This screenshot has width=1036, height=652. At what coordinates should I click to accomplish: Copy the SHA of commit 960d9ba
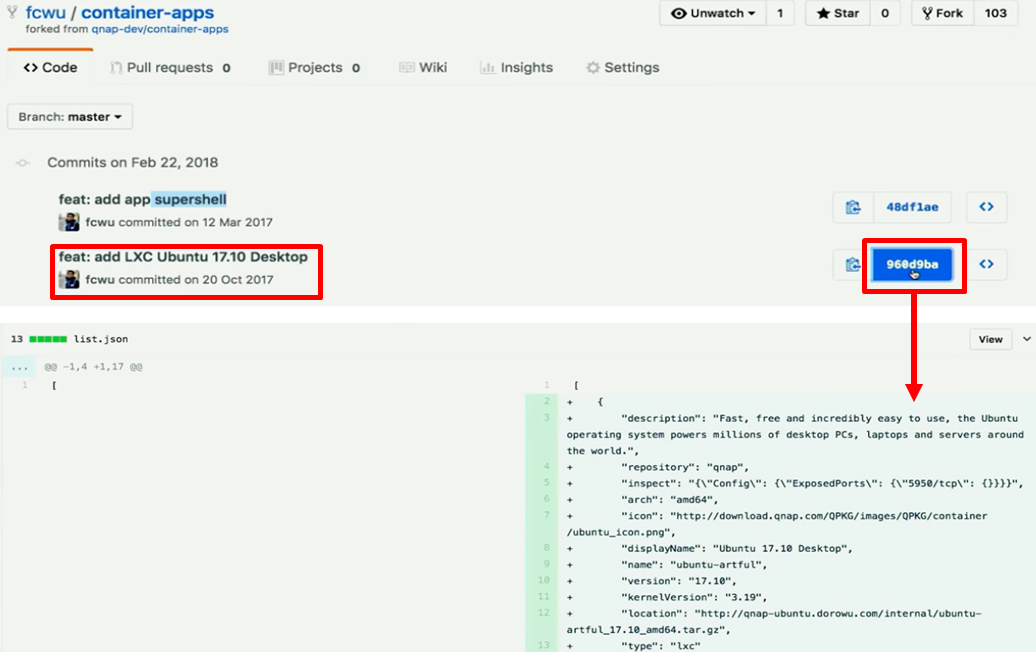click(851, 264)
